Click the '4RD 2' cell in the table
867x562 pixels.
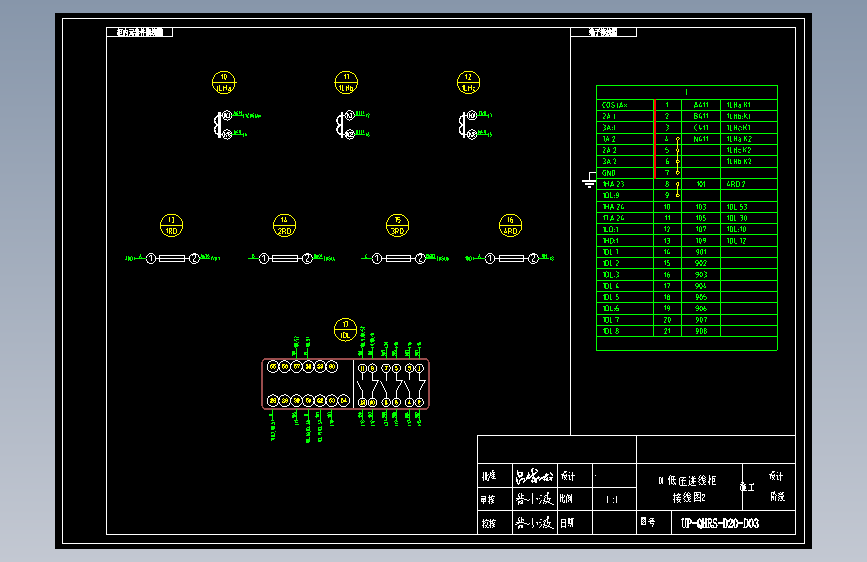pos(749,184)
